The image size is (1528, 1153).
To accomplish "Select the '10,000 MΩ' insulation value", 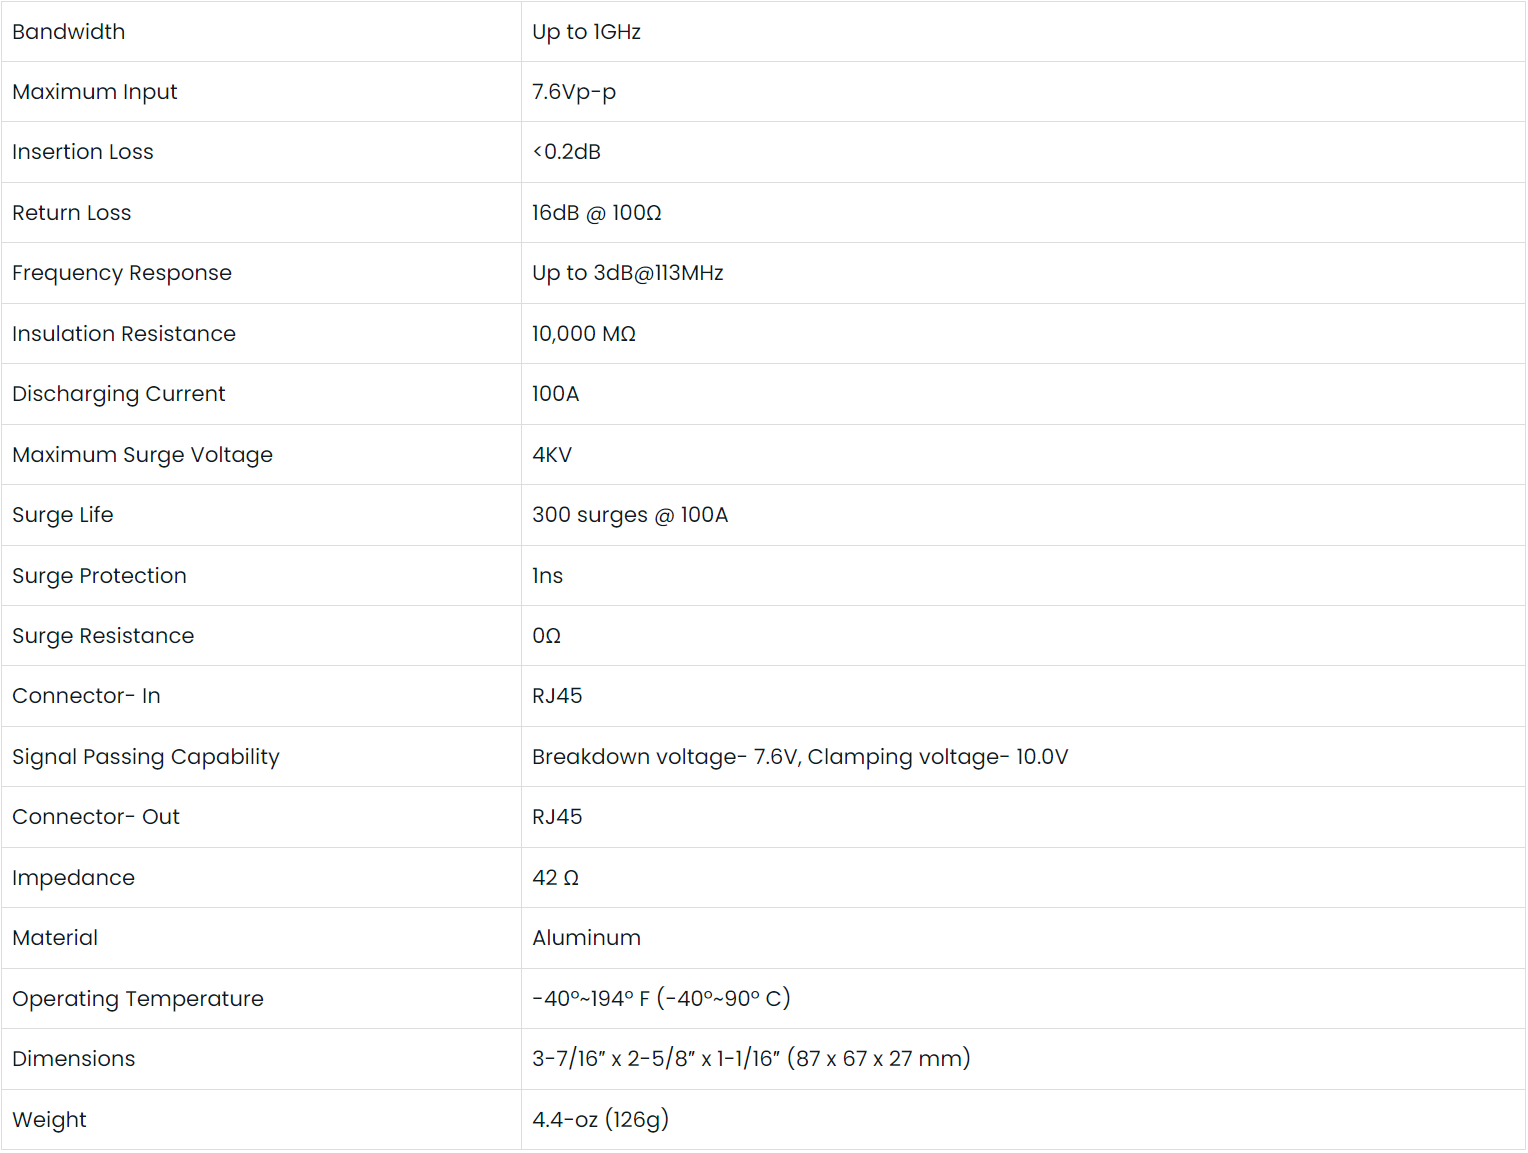I will pos(584,334).
